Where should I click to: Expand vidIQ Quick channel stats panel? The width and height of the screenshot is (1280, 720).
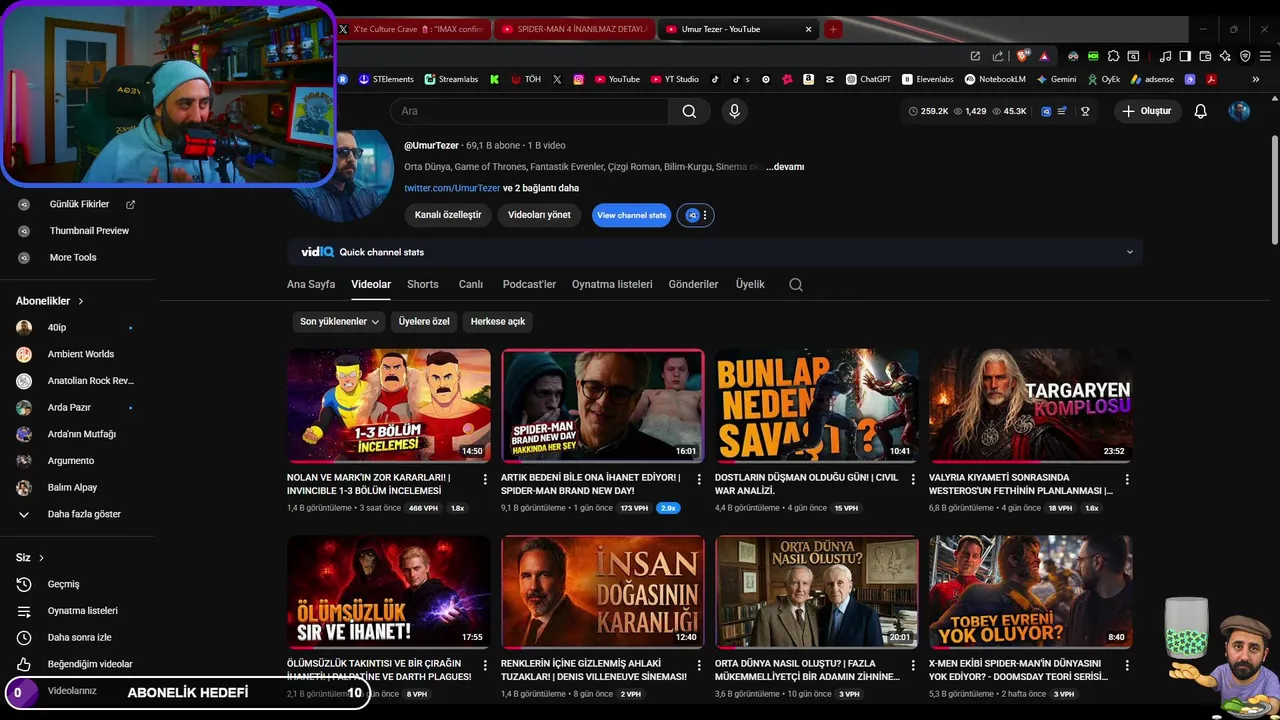pos(1130,252)
